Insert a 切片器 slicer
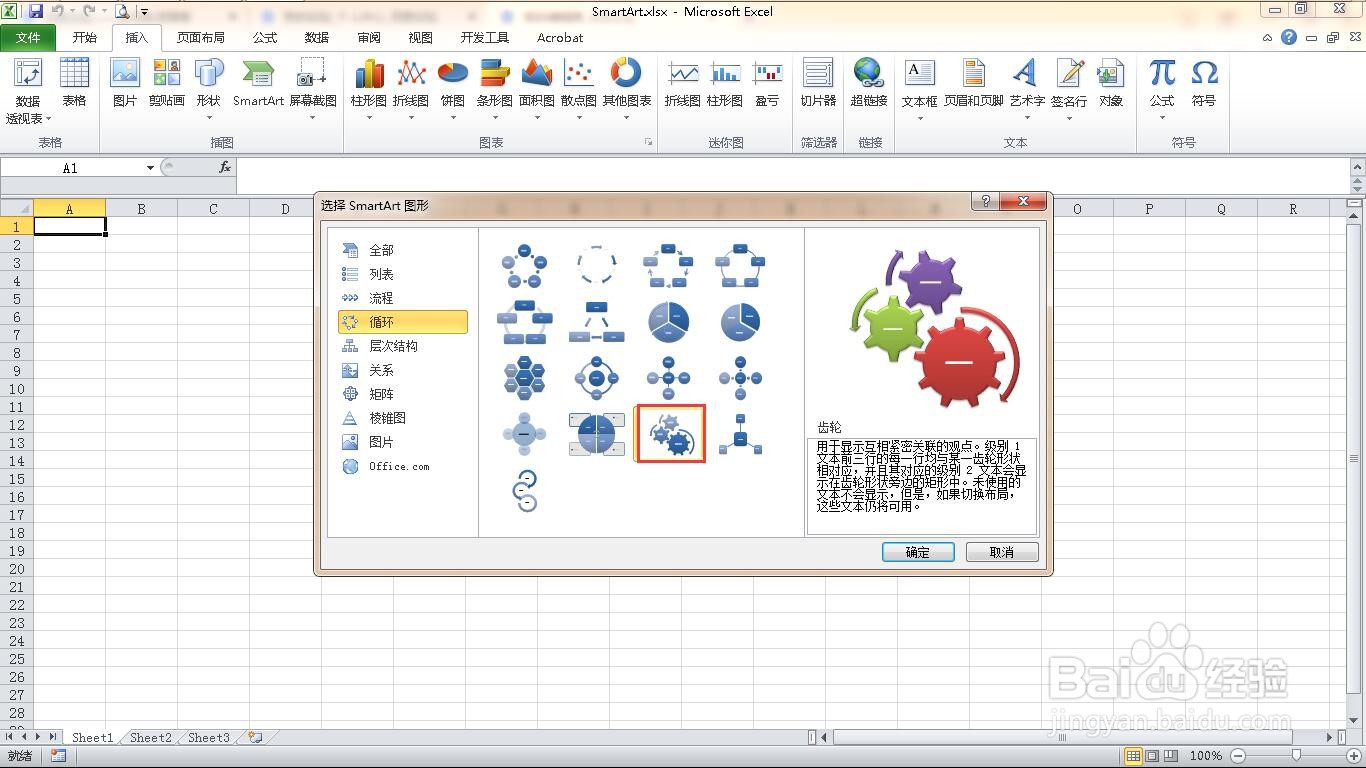Screen dimensions: 1366x768 818,83
